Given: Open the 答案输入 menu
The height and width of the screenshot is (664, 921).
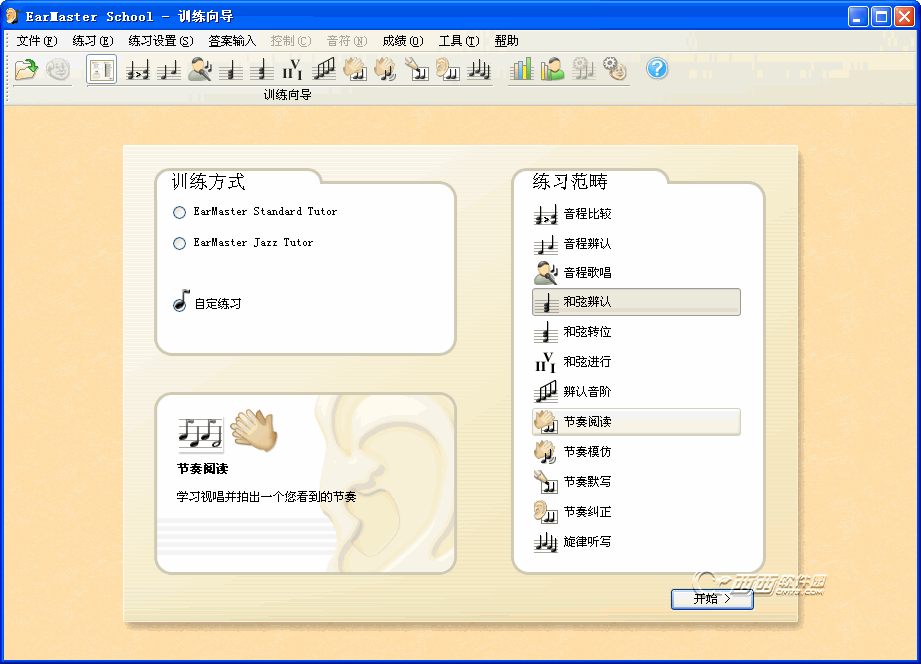Looking at the screenshot, I should click(232, 41).
